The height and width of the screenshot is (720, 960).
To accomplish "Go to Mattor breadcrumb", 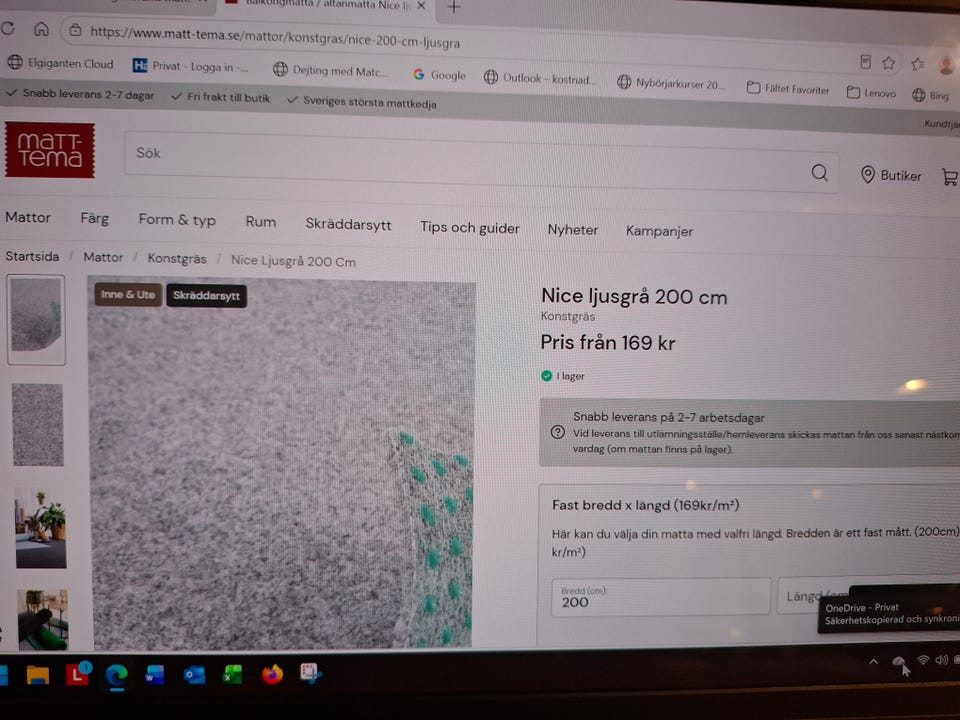I will 103,257.
